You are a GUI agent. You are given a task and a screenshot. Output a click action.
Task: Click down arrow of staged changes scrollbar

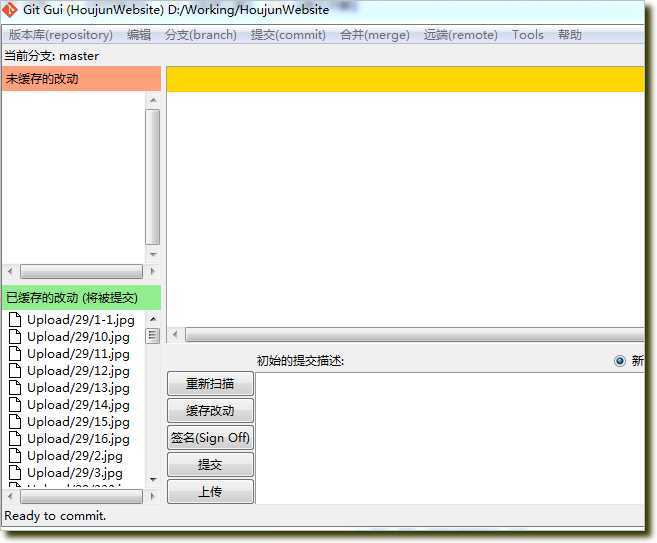coord(153,479)
